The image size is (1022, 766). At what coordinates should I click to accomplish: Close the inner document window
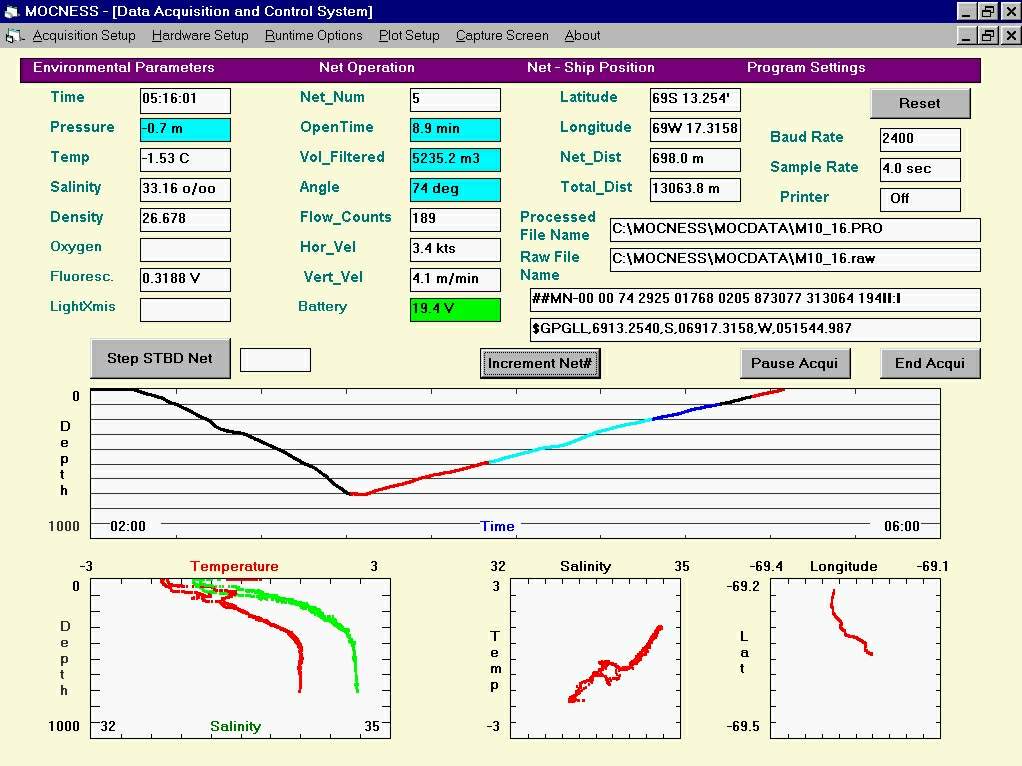(1010, 35)
